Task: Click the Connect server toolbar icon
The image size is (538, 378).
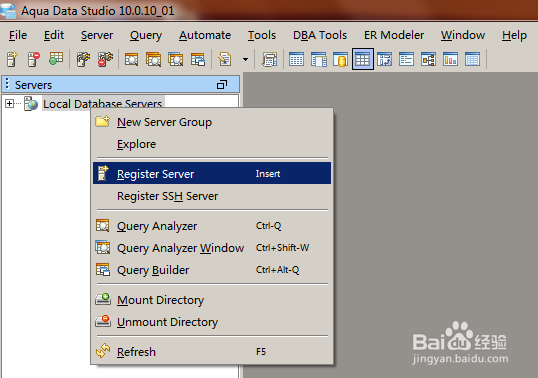Action: 83,59
